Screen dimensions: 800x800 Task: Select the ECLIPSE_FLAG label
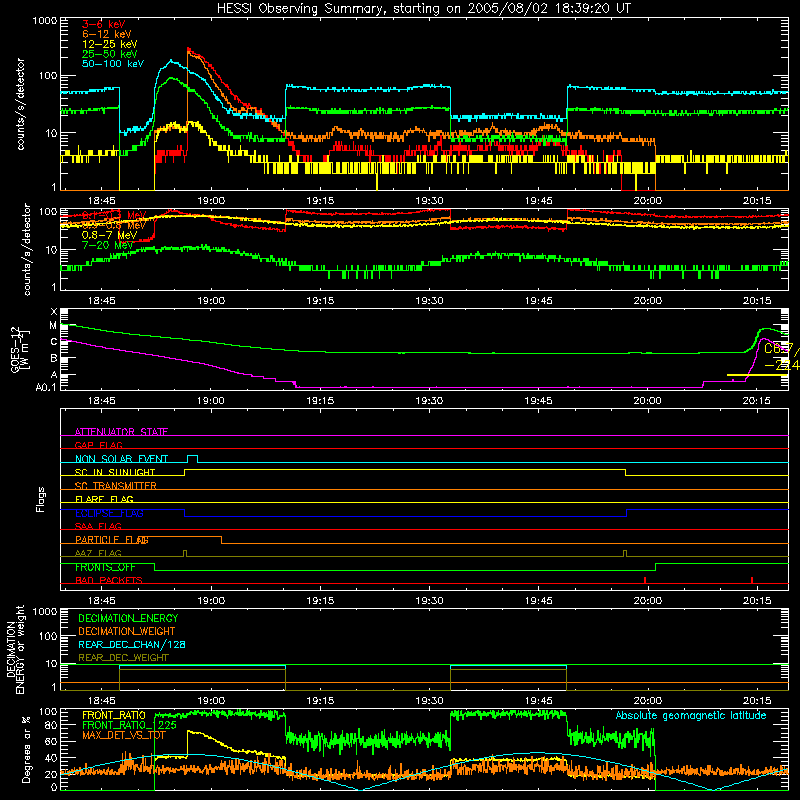pyautogui.click(x=109, y=513)
